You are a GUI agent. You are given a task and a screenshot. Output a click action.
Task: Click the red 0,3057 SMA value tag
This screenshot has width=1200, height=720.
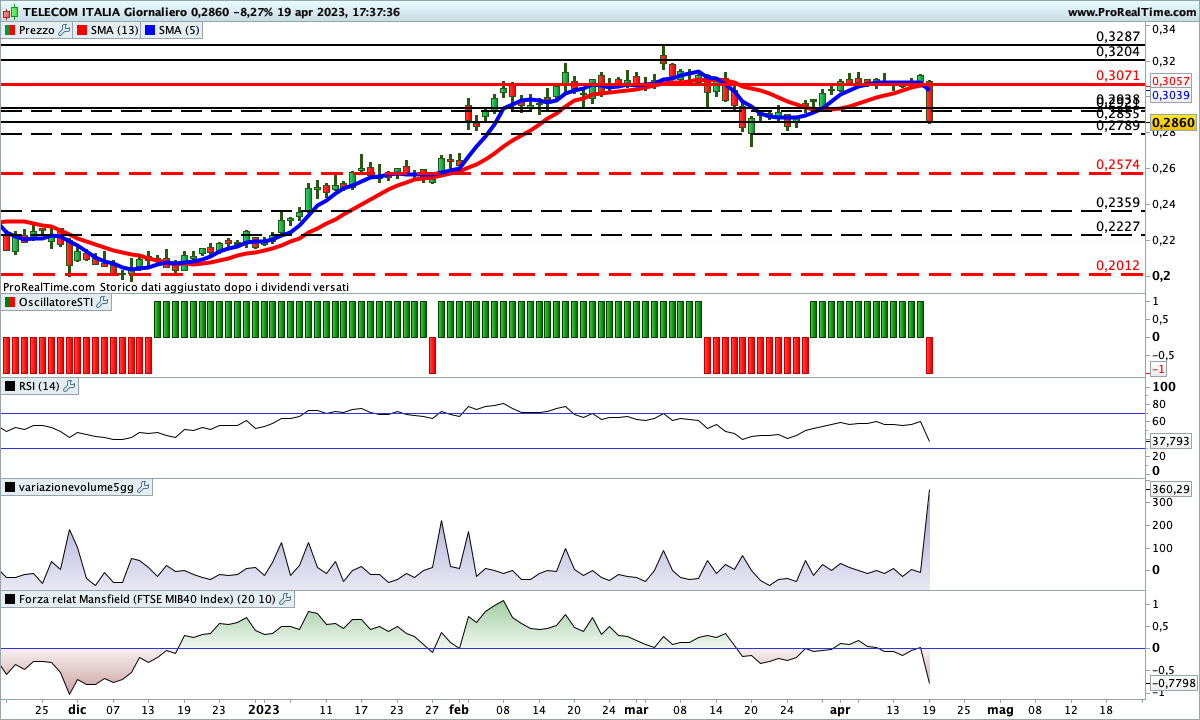pos(1171,81)
